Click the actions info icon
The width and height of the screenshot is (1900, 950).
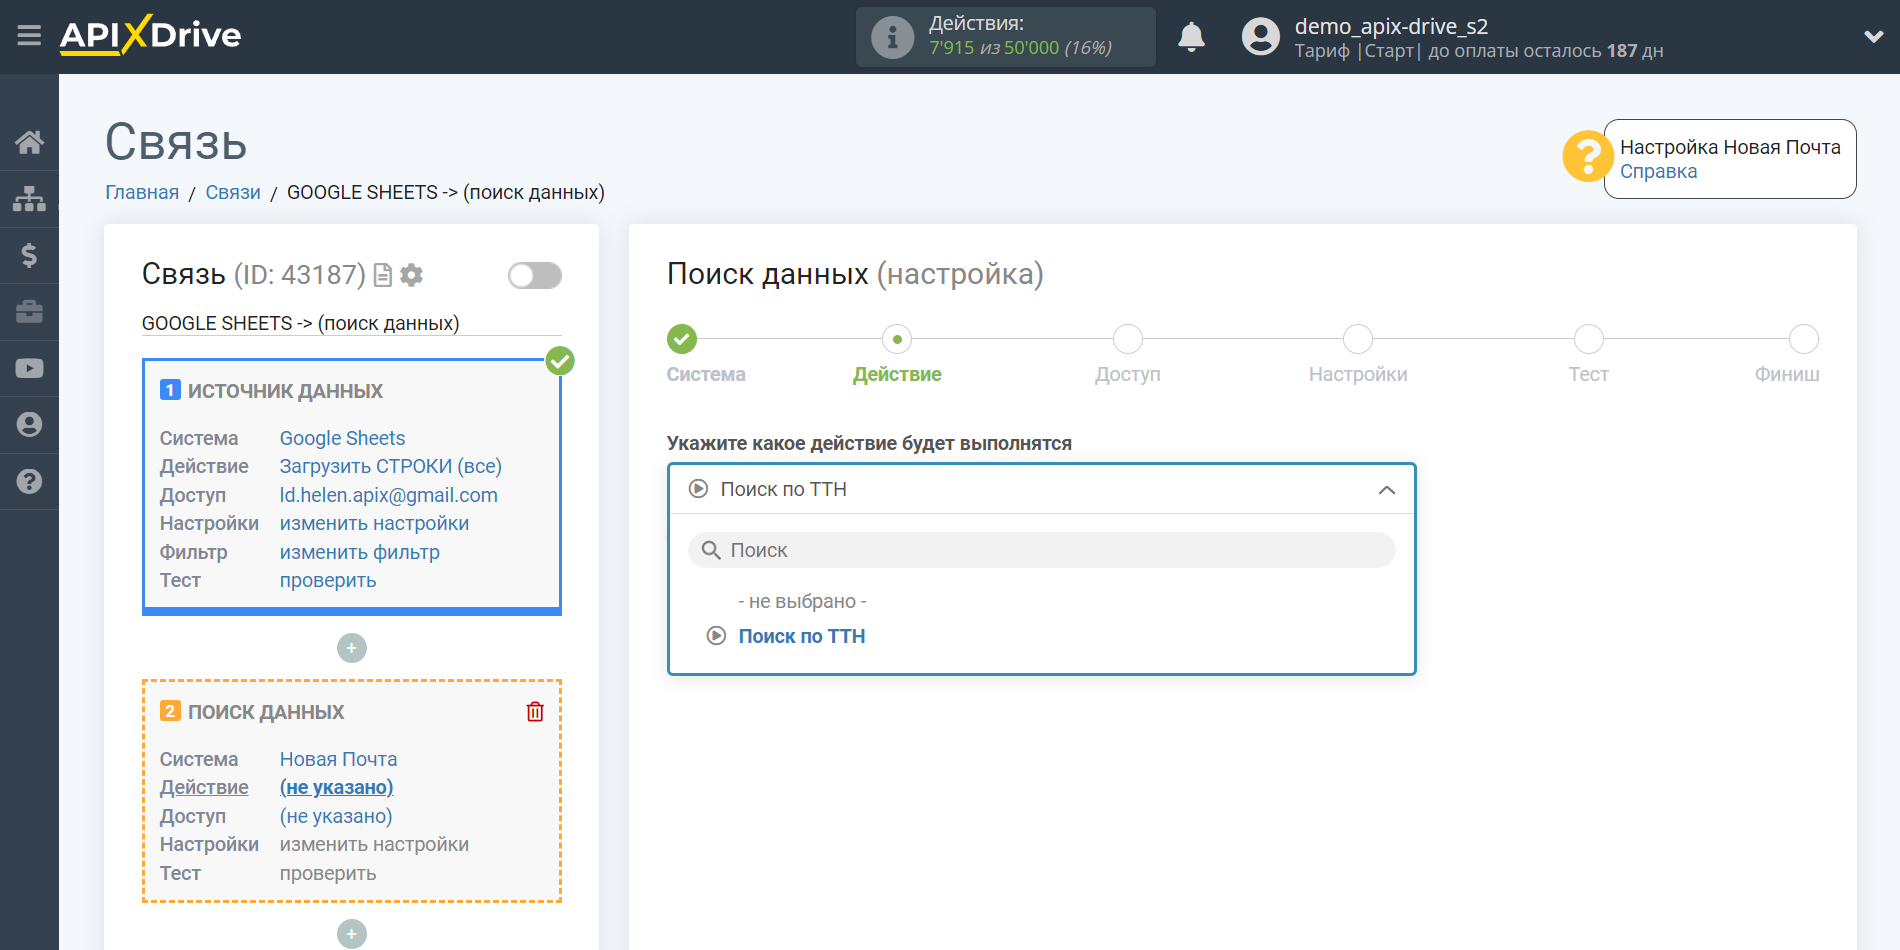coord(892,38)
